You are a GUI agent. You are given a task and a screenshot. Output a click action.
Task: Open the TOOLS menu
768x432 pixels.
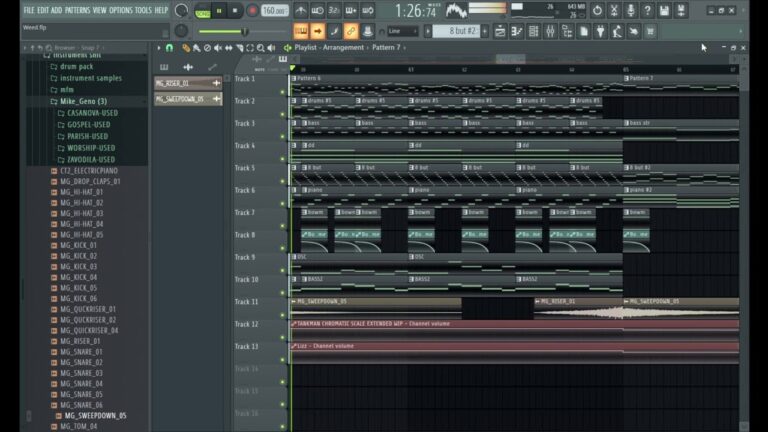(143, 10)
